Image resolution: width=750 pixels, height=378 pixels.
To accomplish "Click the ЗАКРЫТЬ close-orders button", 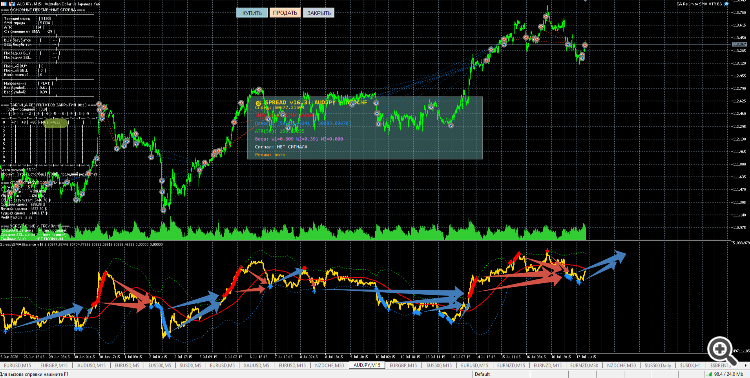I will tap(318, 13).
